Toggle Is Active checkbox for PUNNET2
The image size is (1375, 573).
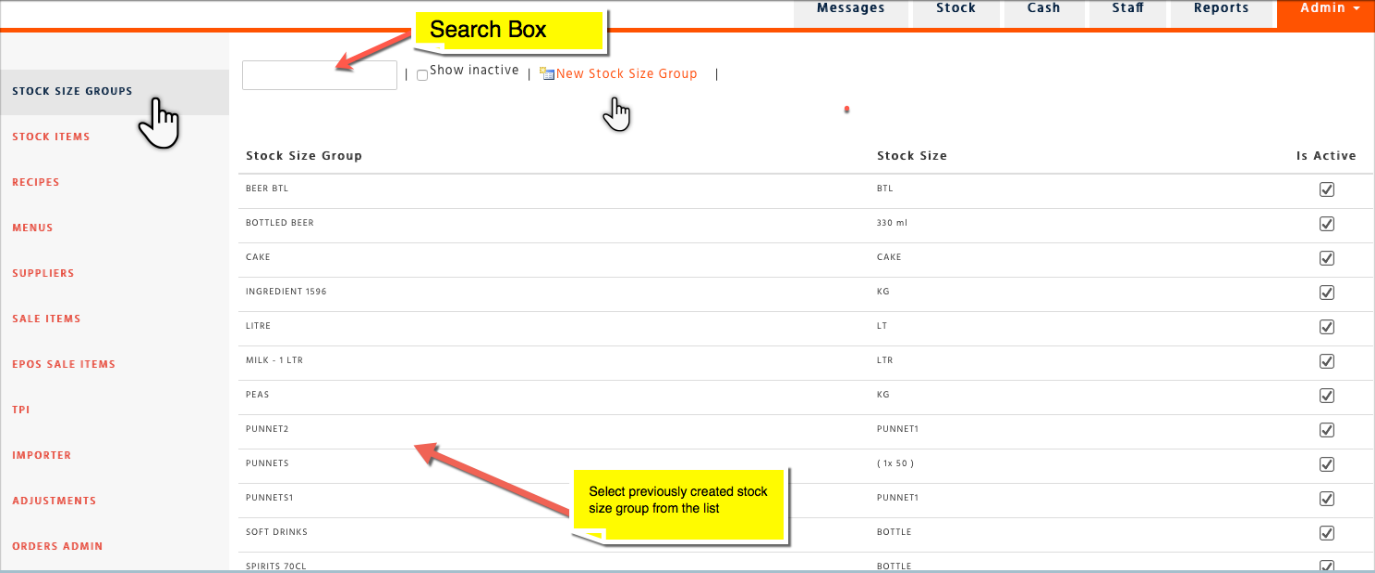click(1327, 430)
